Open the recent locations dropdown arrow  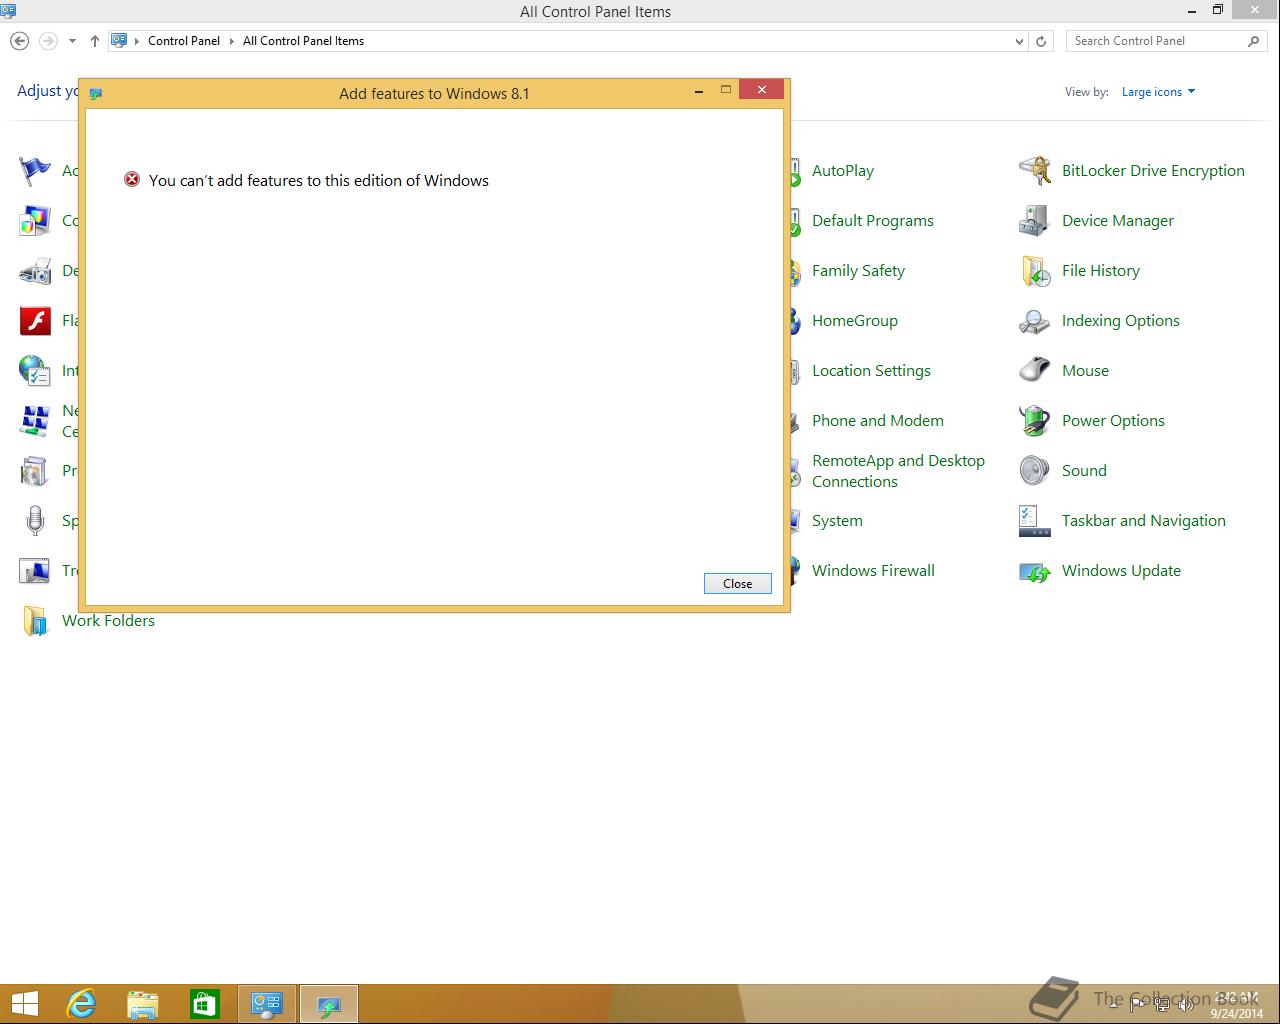(72, 41)
